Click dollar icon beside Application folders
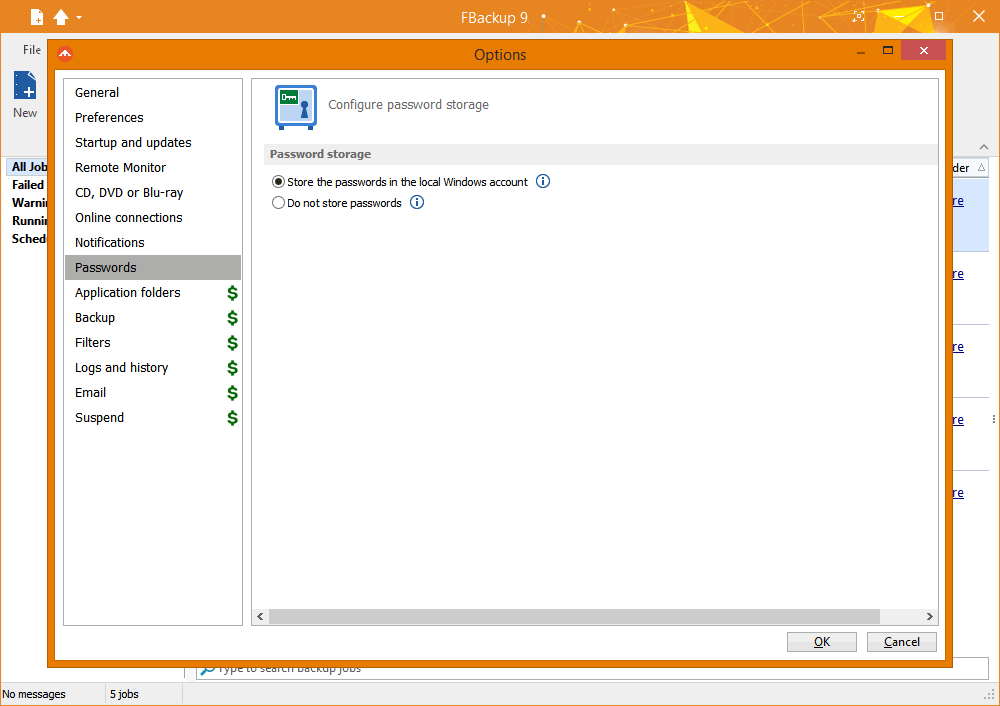Image resolution: width=1000 pixels, height=706 pixels. pyautogui.click(x=232, y=293)
